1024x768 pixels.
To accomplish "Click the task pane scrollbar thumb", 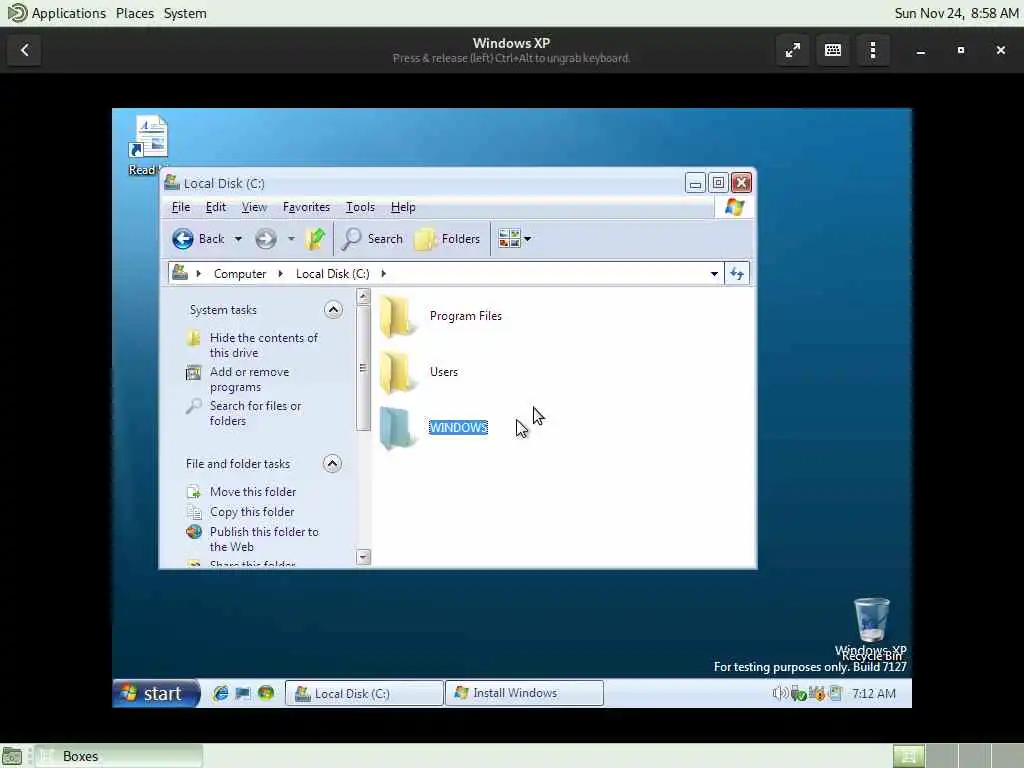I will tap(363, 368).
